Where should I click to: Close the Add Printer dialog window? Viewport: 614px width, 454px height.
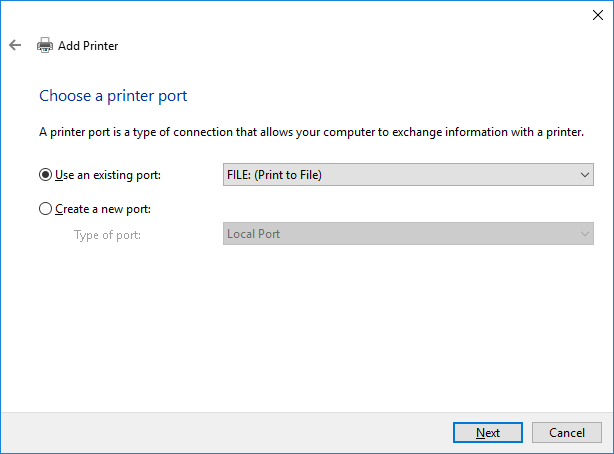coord(597,14)
